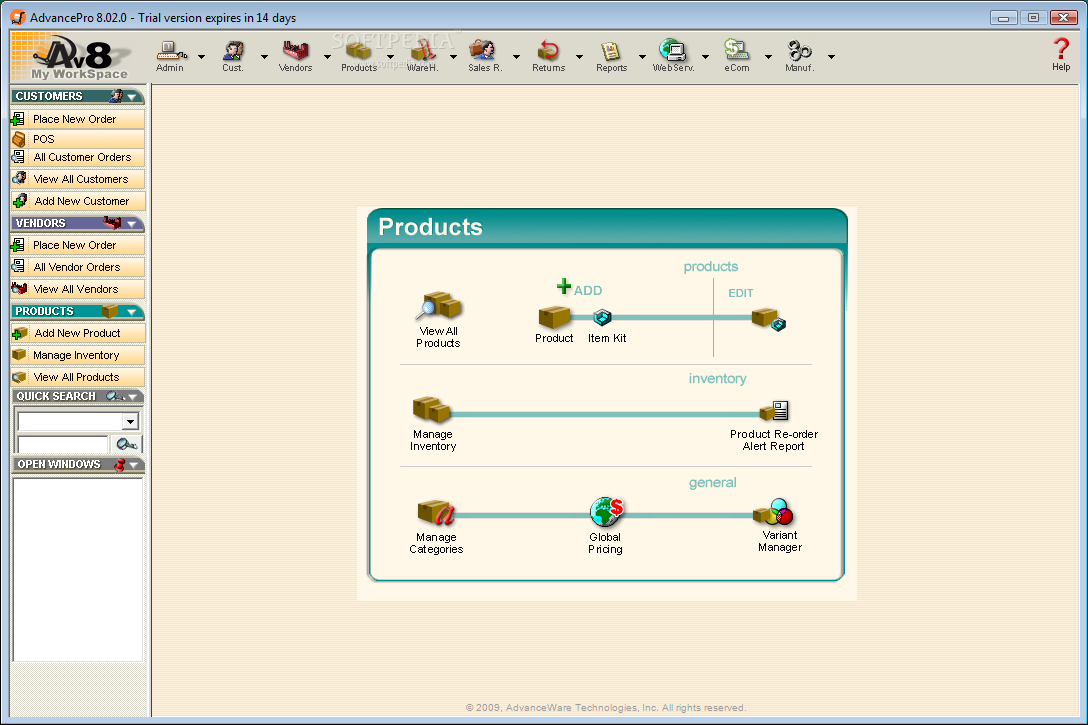
Task: Open the Admin toolbar icon
Action: (171, 56)
